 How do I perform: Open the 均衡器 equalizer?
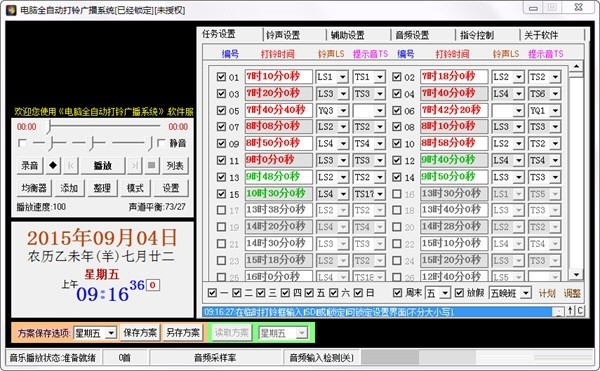click(34, 188)
